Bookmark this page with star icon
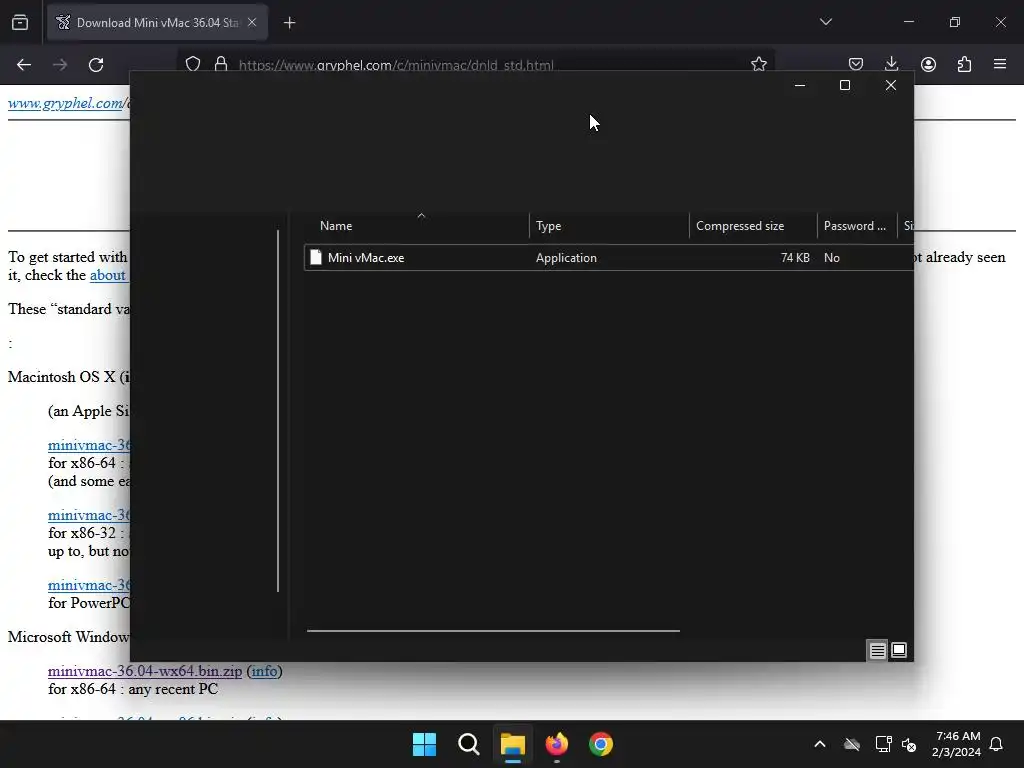 758,64
